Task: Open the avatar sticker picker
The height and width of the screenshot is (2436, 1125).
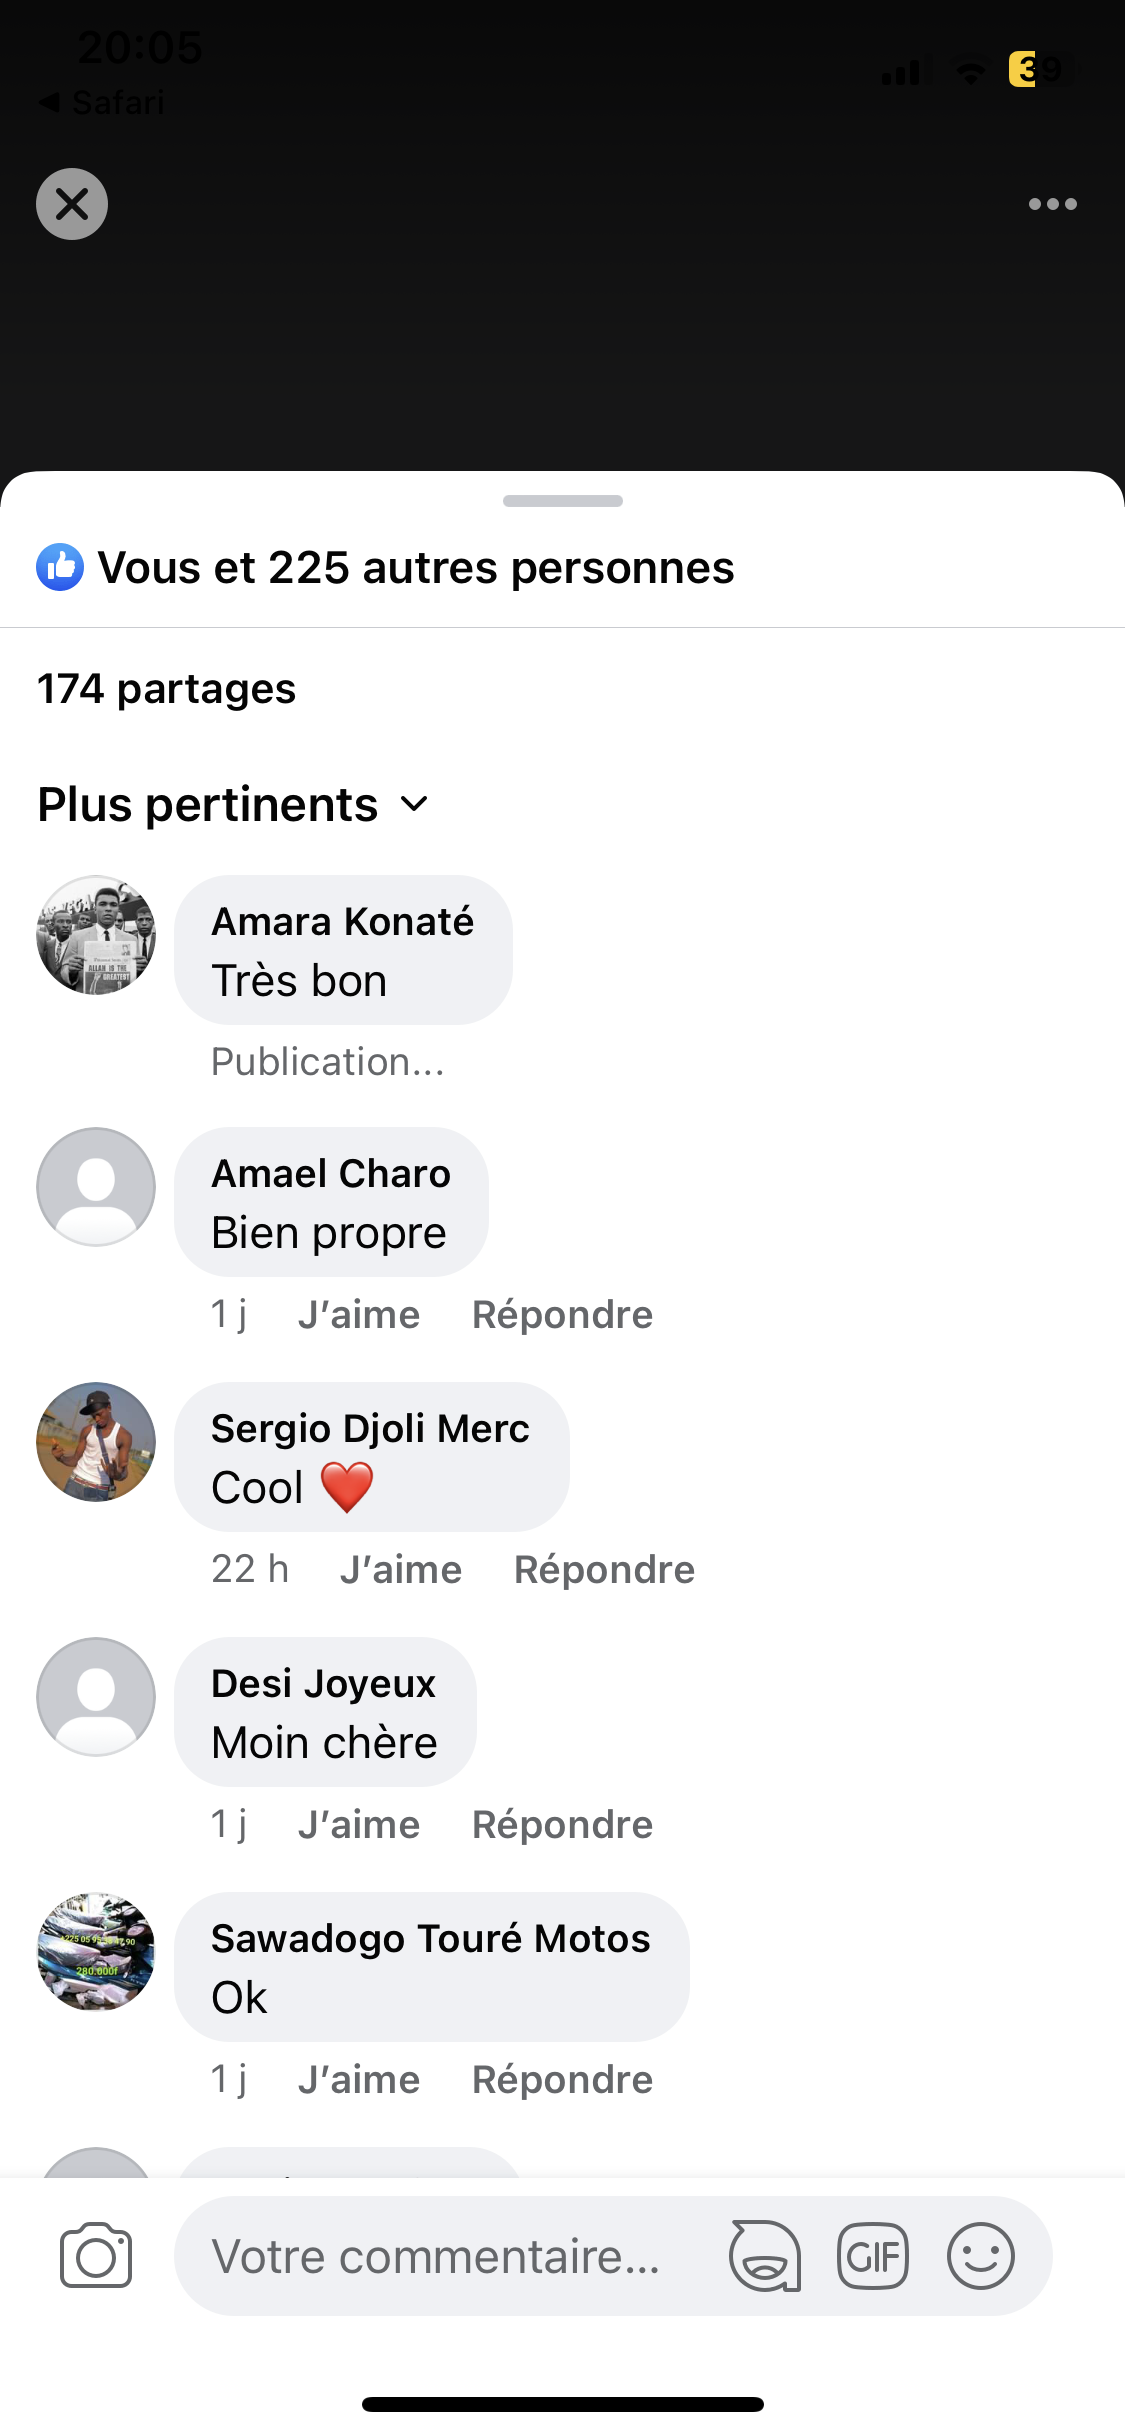Action: pyautogui.click(x=765, y=2256)
